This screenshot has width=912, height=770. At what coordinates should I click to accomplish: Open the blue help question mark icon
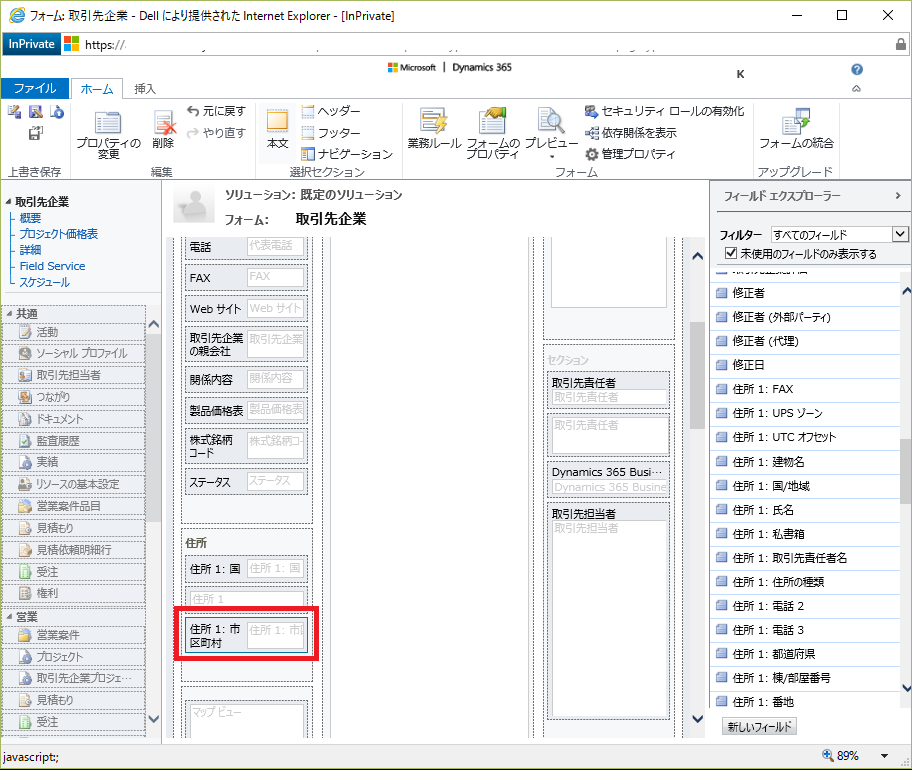tap(857, 70)
